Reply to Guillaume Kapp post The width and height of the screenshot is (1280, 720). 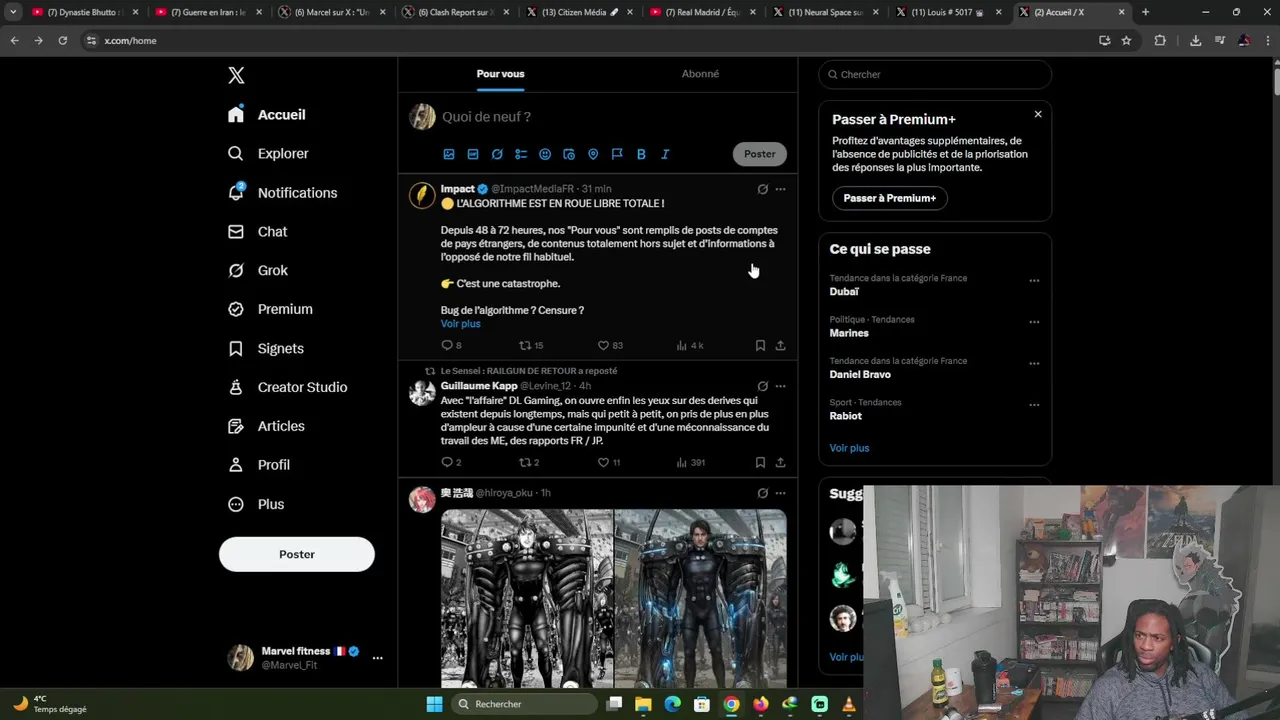coord(451,462)
